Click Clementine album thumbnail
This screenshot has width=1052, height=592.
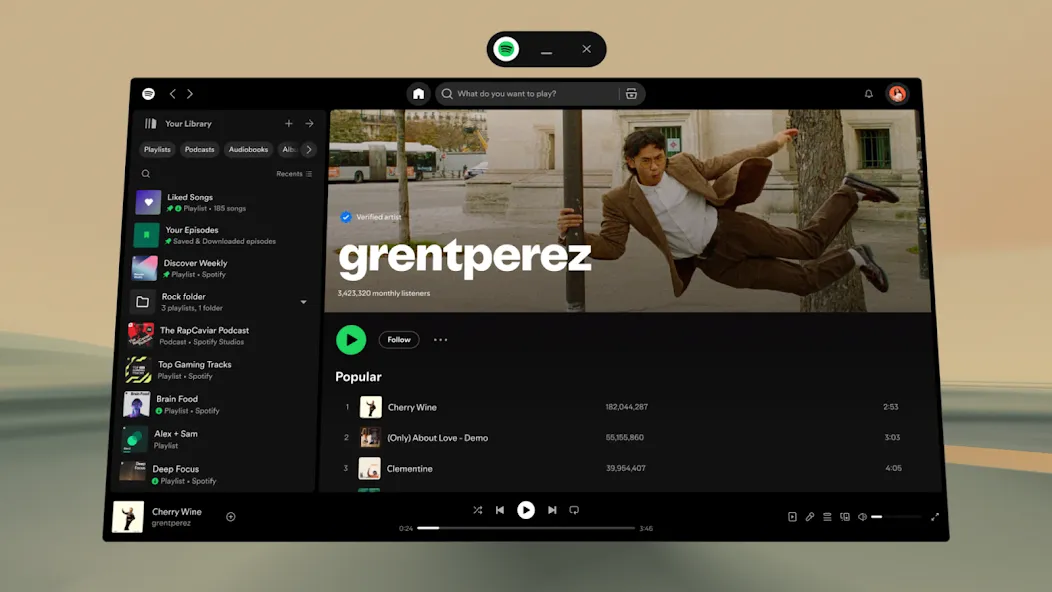click(x=369, y=468)
